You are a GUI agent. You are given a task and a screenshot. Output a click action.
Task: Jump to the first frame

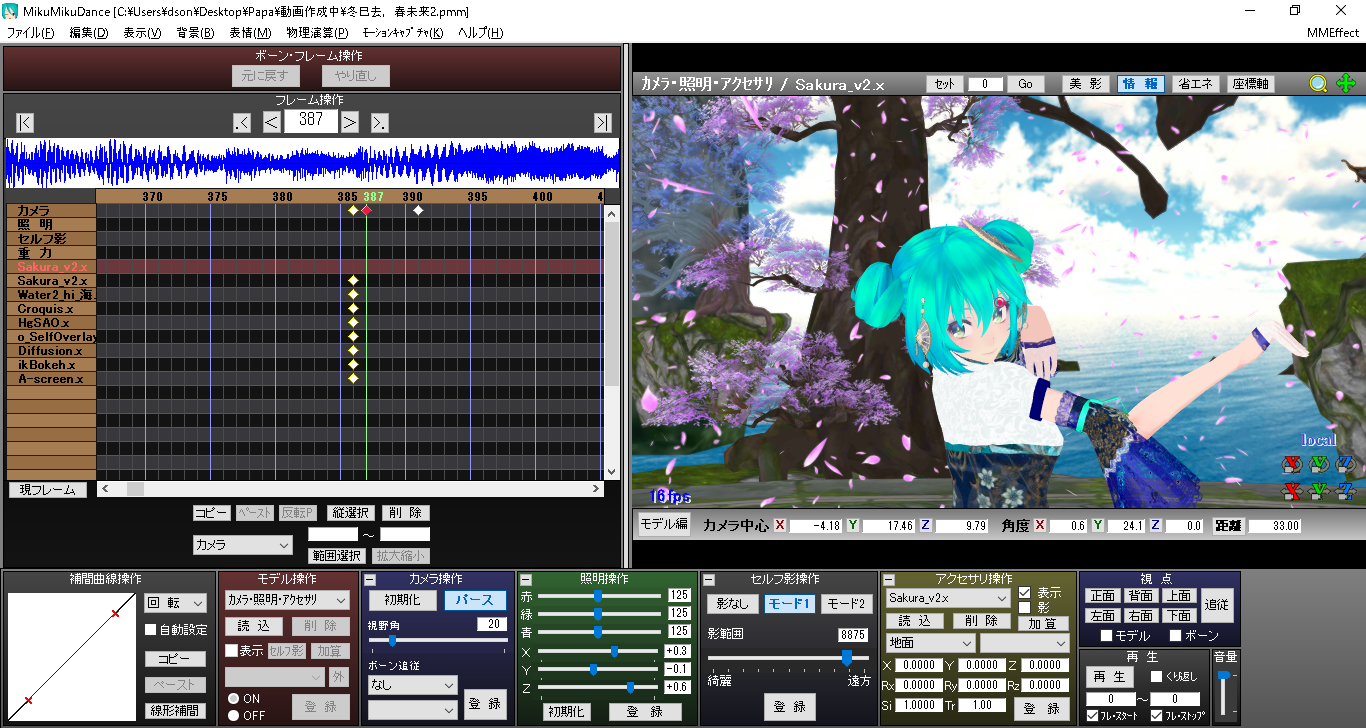pos(25,122)
